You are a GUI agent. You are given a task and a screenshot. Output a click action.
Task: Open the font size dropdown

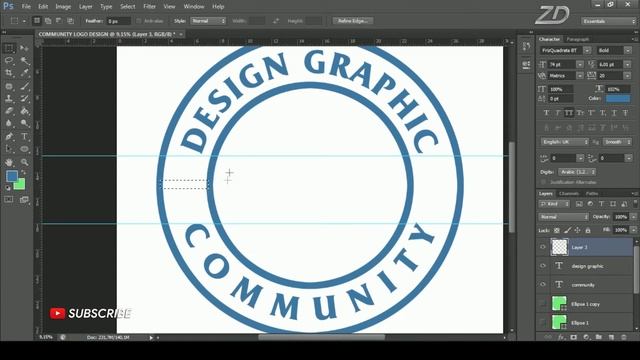580,64
